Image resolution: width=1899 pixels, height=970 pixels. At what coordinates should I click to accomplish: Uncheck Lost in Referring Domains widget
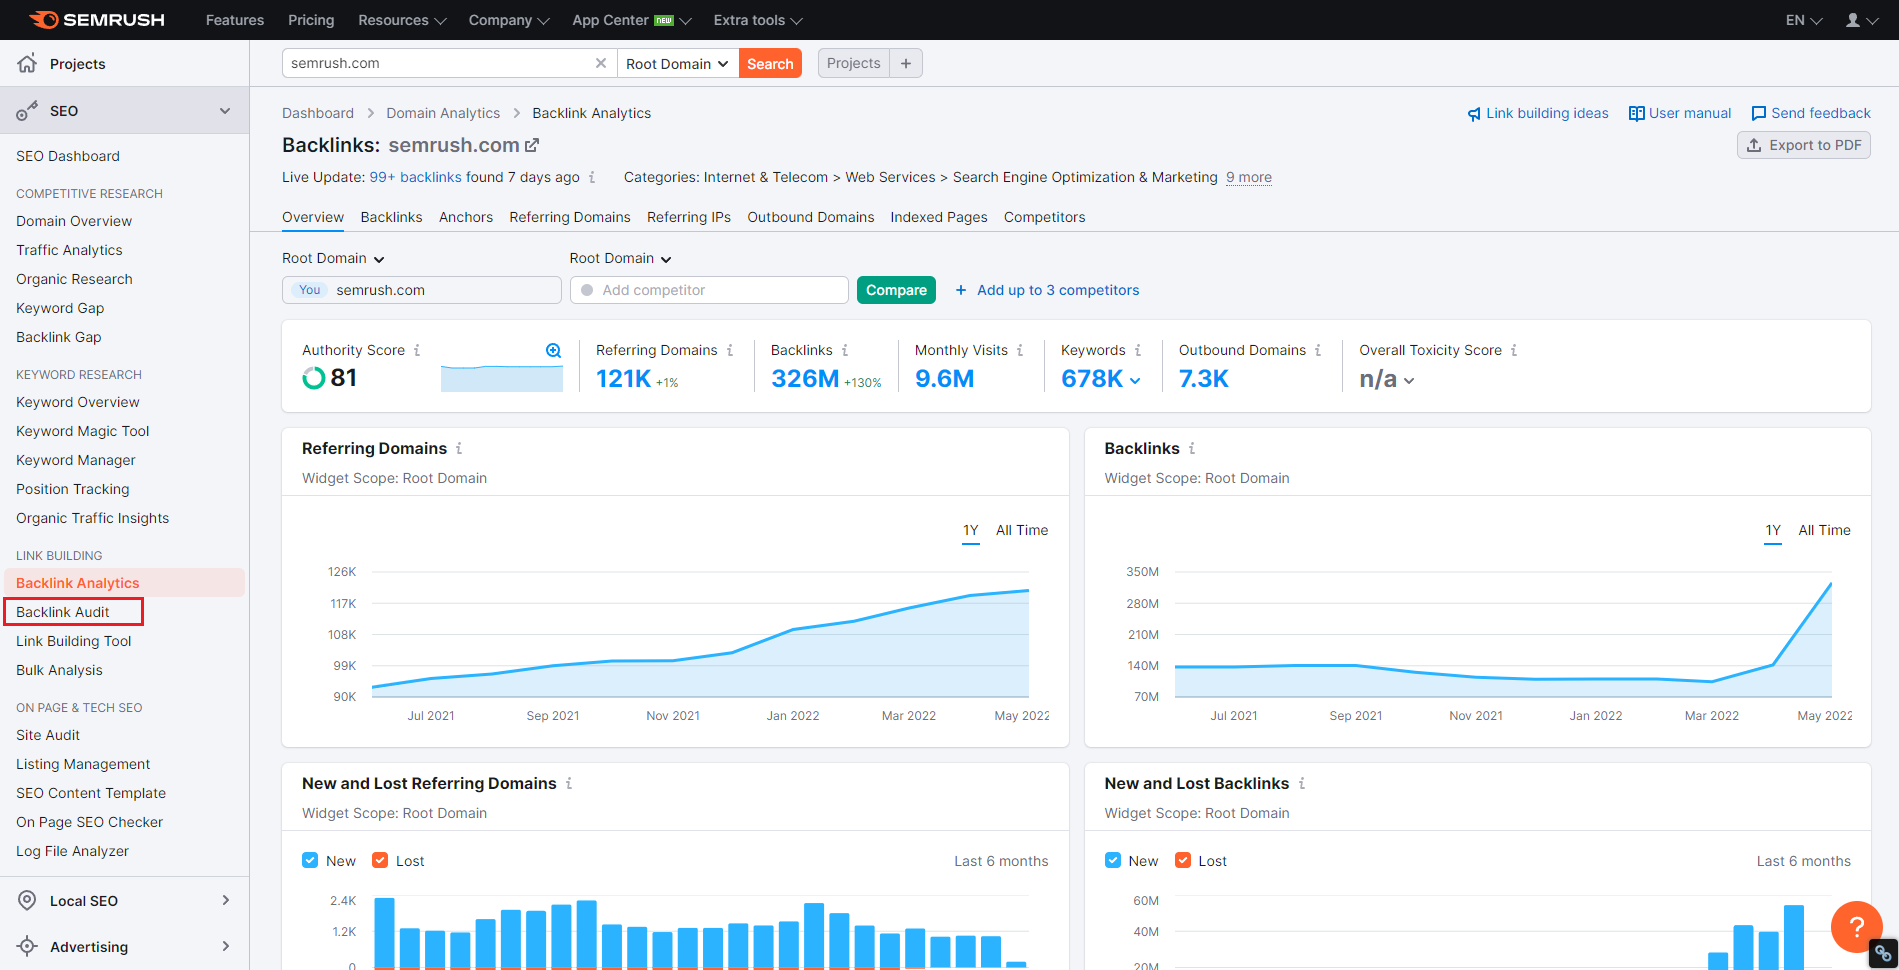coord(380,860)
